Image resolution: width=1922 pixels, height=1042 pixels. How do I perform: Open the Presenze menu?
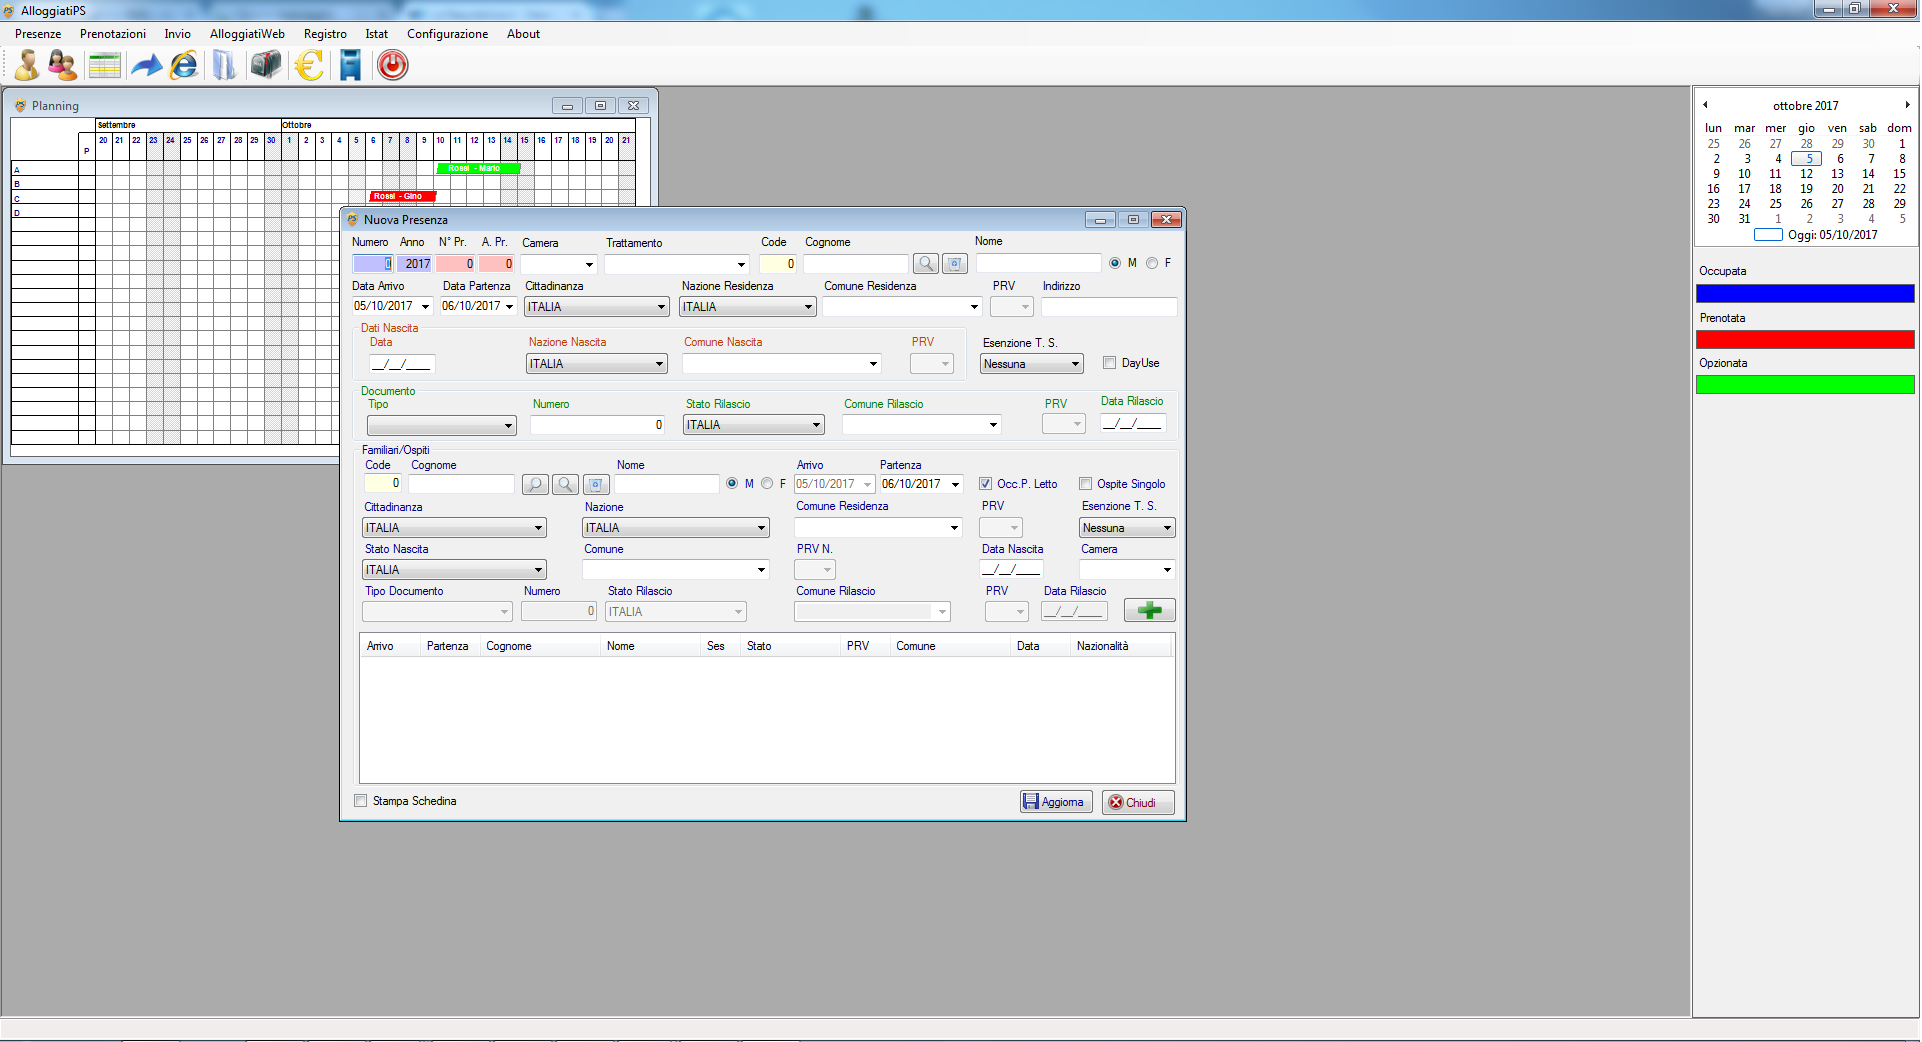38,34
